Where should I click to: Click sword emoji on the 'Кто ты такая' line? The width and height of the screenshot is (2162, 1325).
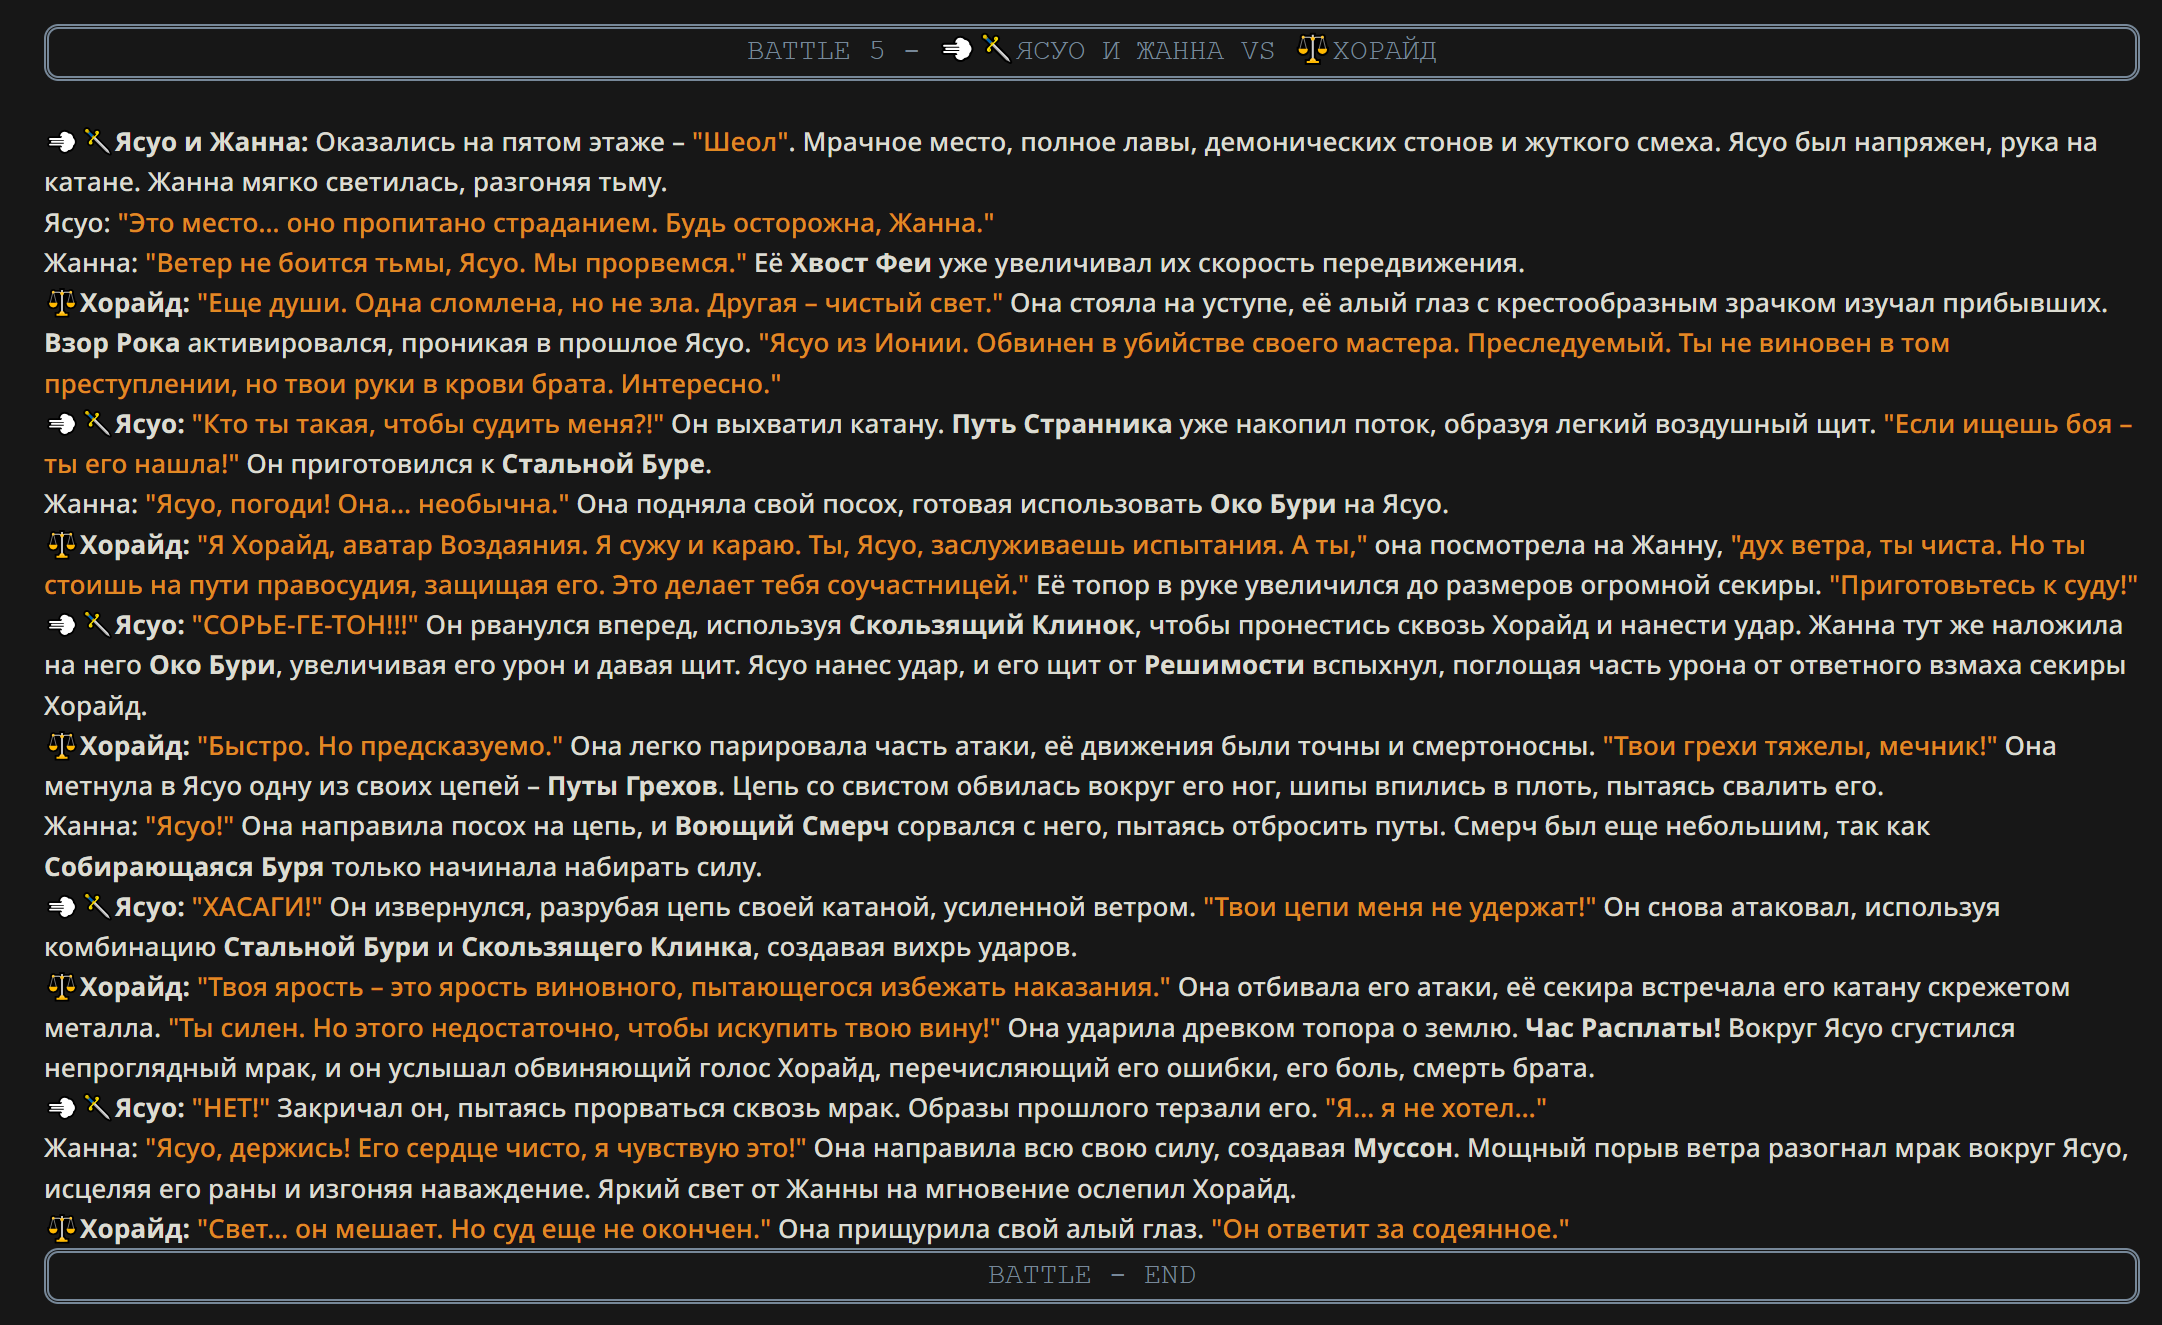coord(97,423)
